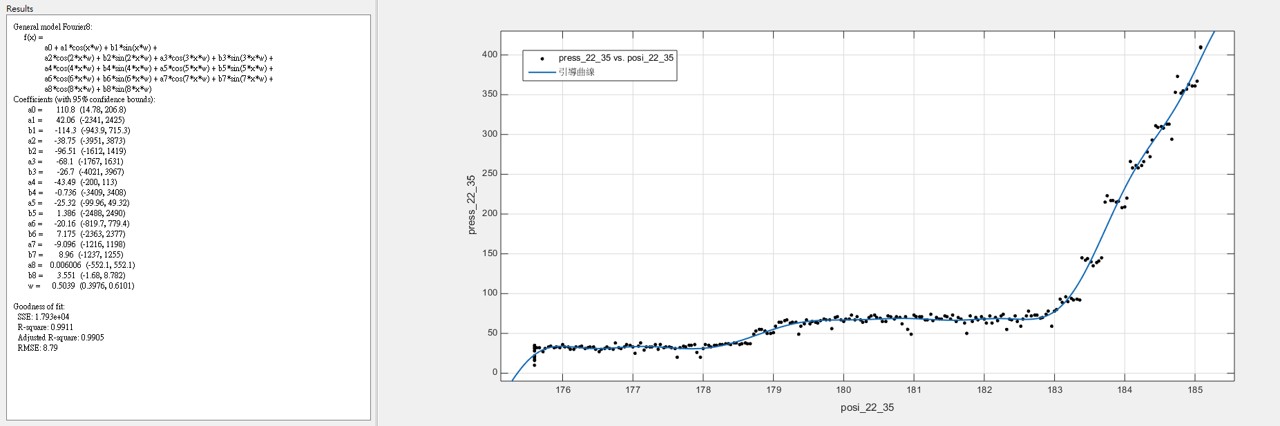Click the divider between Results and plot

click(376, 213)
